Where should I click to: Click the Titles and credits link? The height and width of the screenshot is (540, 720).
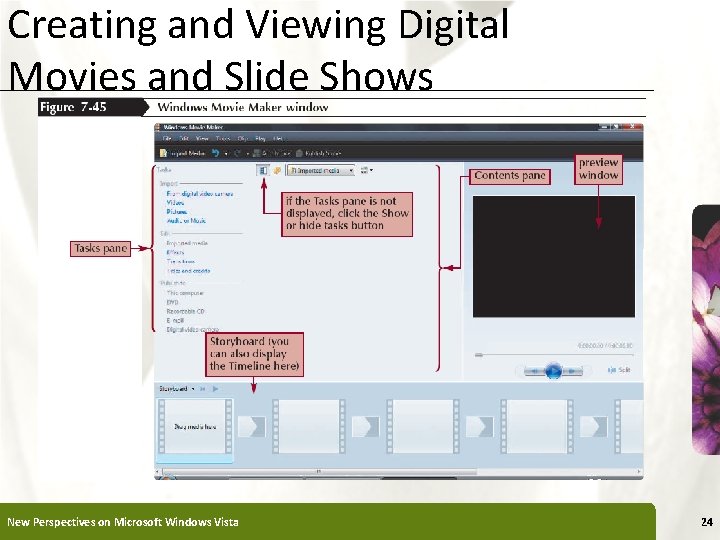pyautogui.click(x=188, y=271)
